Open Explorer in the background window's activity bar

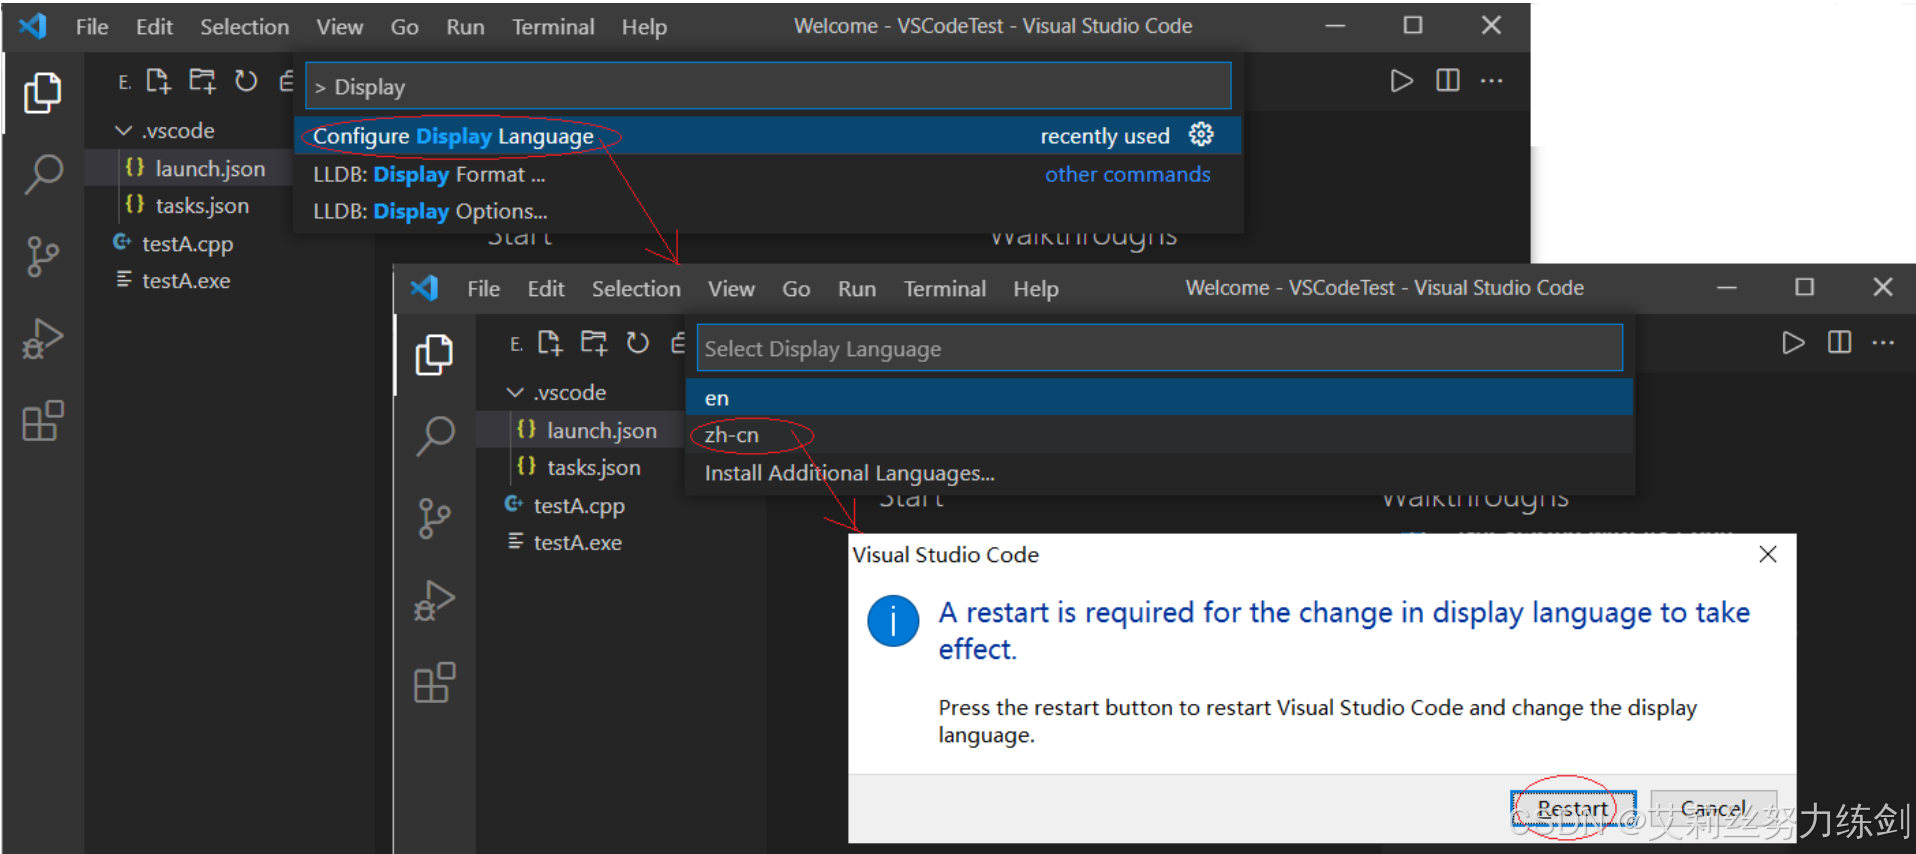(42, 92)
